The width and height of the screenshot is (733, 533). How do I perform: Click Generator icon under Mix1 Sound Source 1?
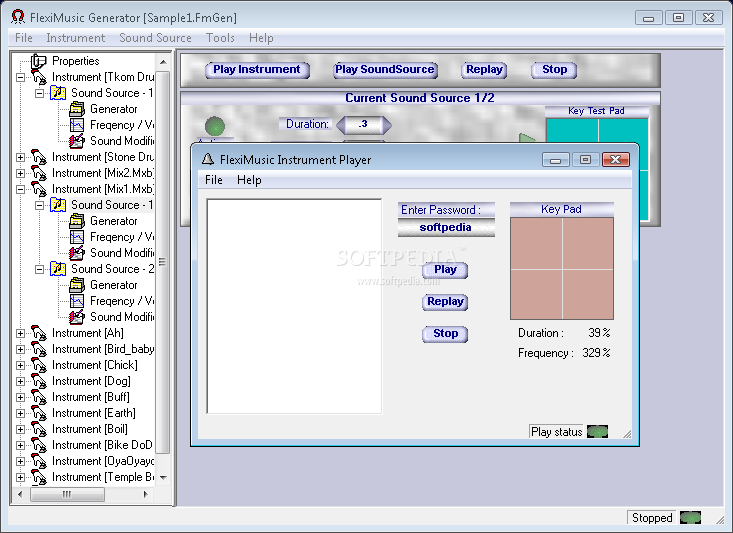pyautogui.click(x=77, y=221)
